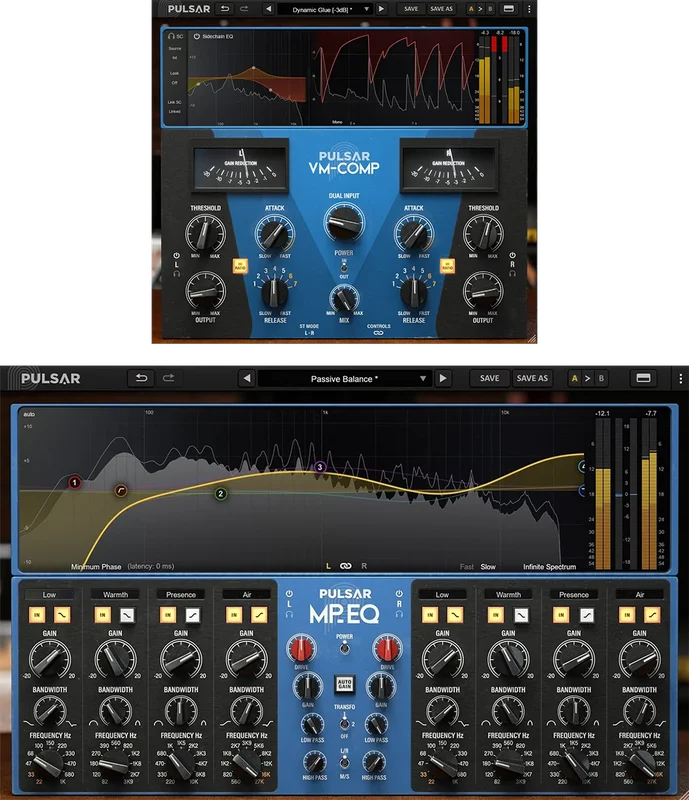Click Minimum Phase mode in MP-EQ
This screenshot has width=689, height=800.
point(96,567)
